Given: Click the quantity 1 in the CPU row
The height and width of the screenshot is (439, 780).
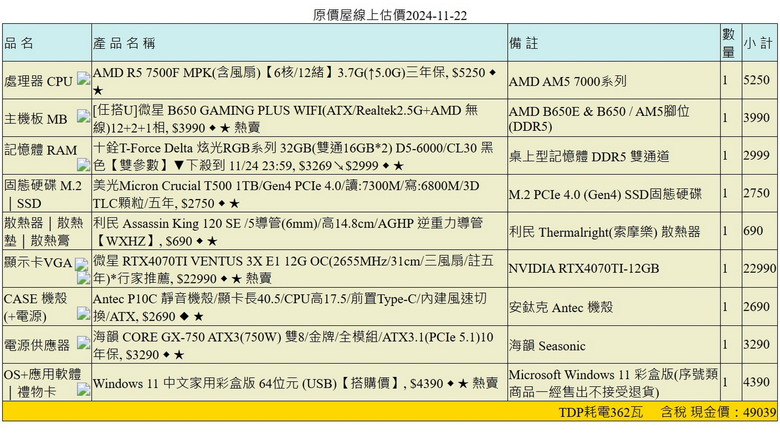Looking at the screenshot, I should 725,80.
